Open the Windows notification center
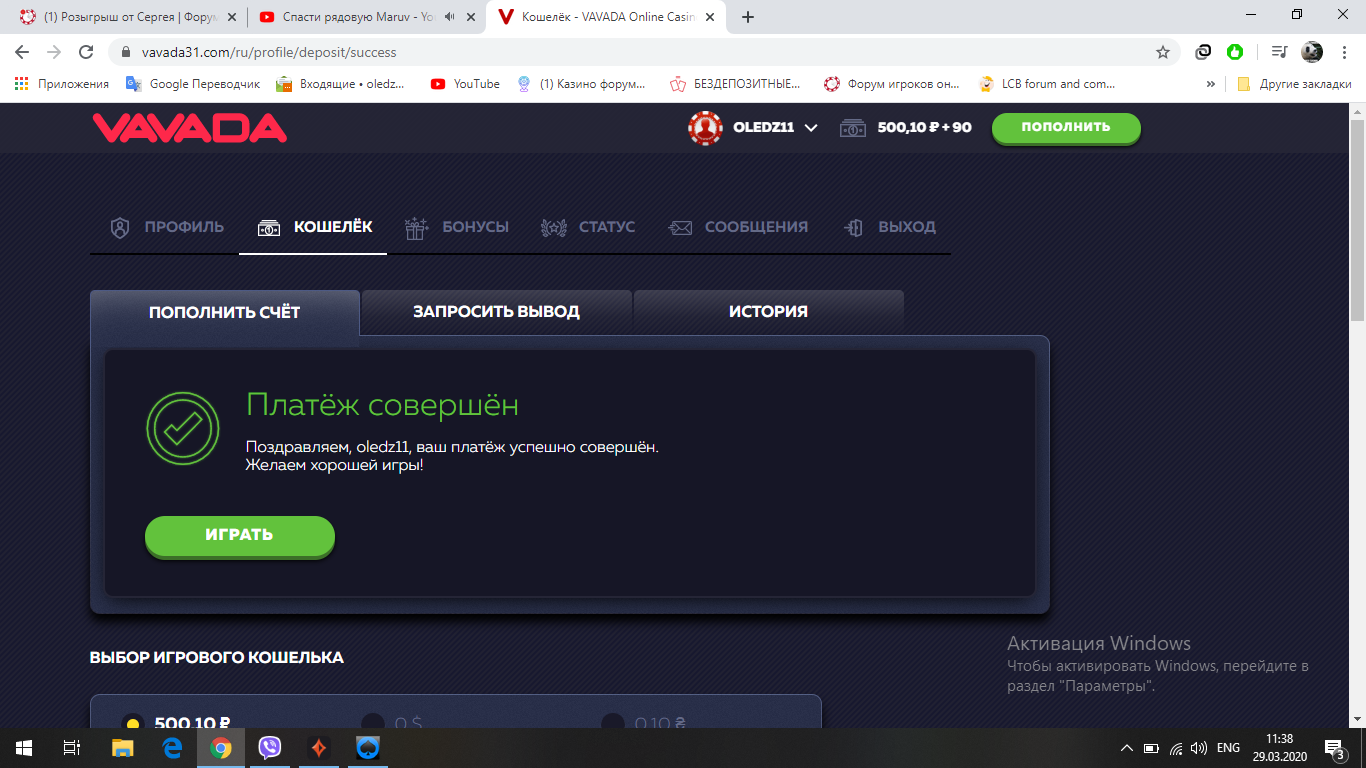The image size is (1366, 768). pyautogui.click(x=1335, y=748)
